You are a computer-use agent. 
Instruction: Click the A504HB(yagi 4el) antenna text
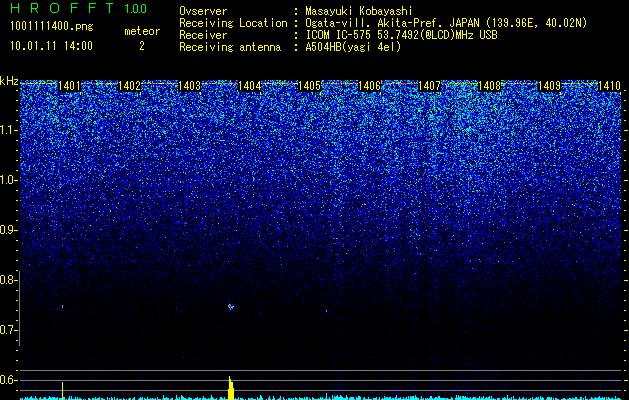[x=353, y=47]
